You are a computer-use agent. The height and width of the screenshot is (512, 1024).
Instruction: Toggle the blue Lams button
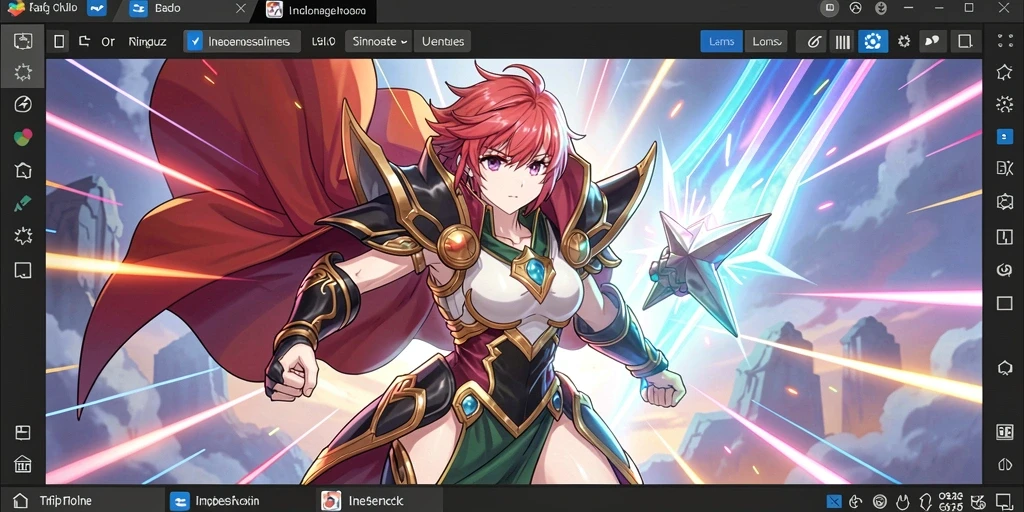pyautogui.click(x=721, y=42)
